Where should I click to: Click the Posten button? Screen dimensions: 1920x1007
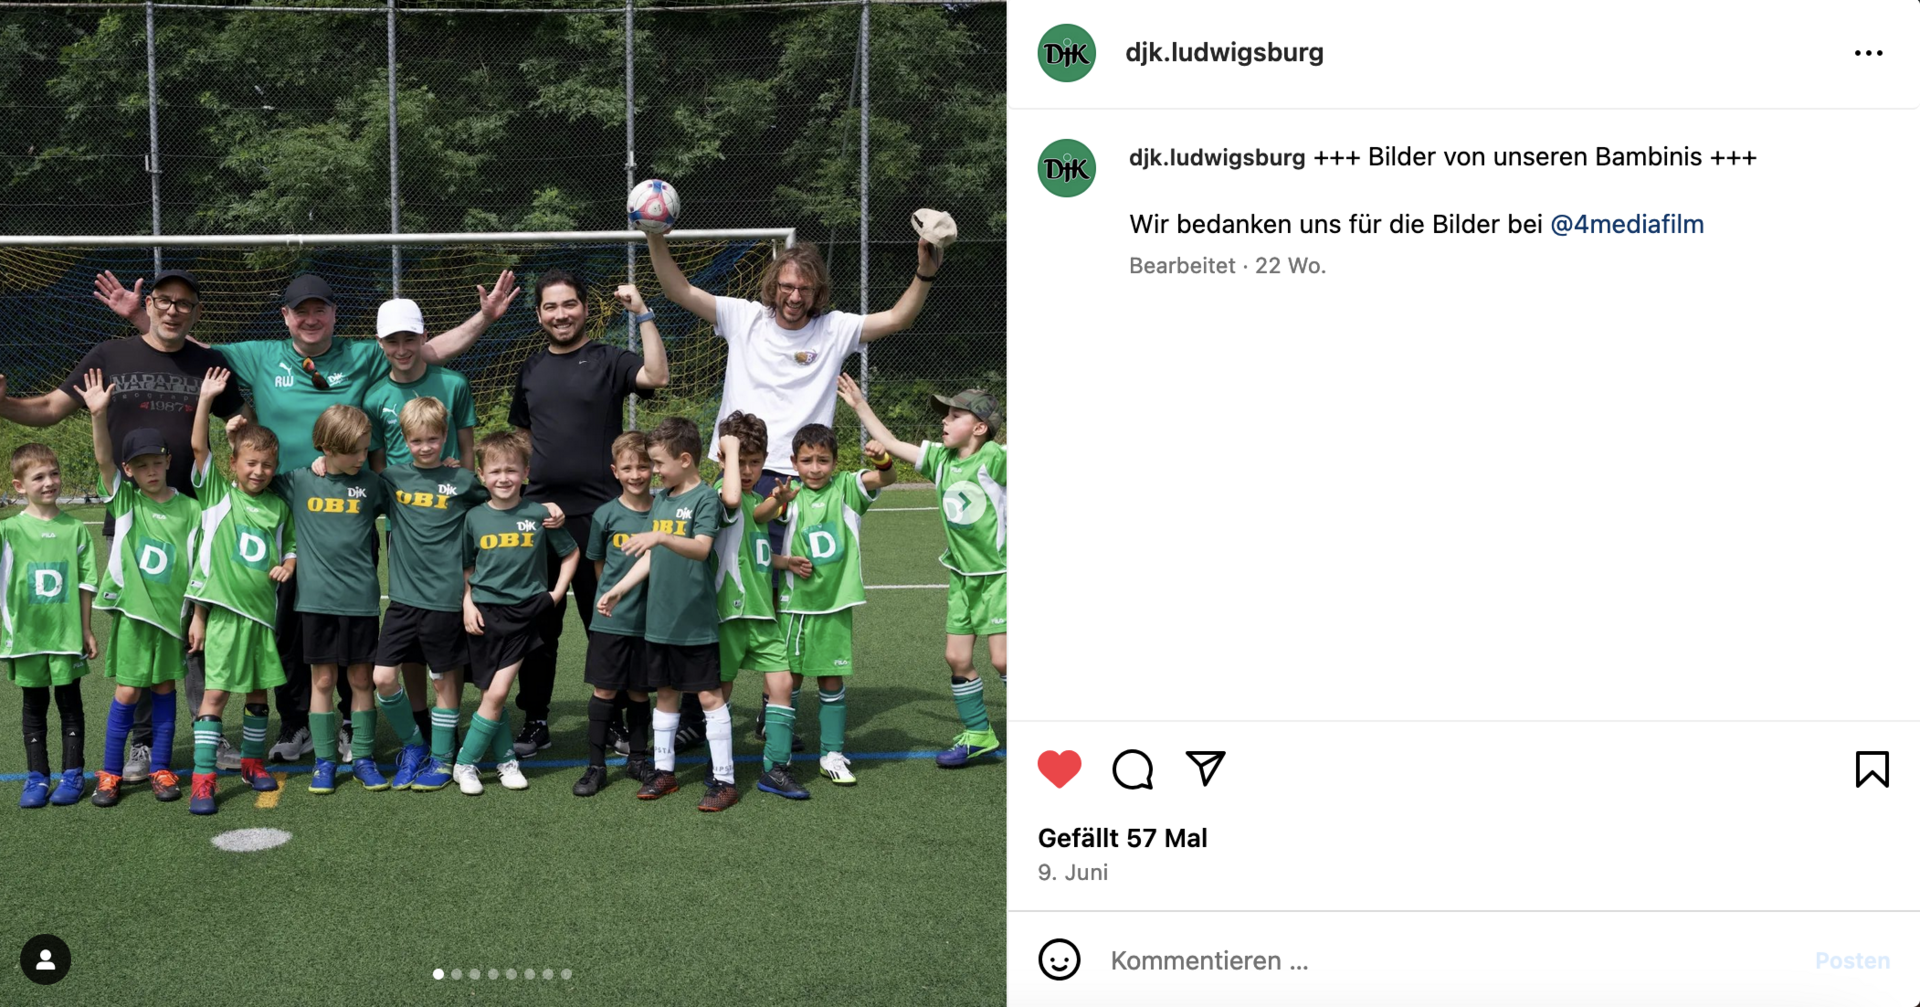1852,960
